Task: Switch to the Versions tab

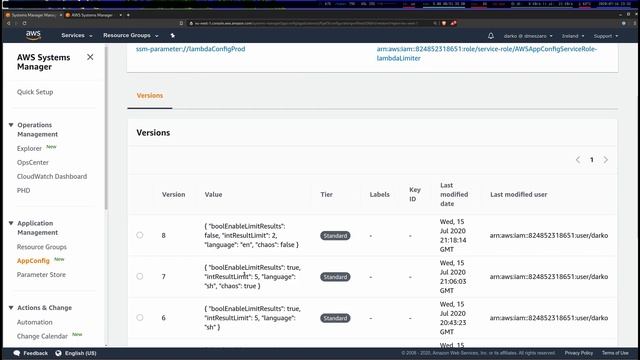Action: (x=150, y=96)
